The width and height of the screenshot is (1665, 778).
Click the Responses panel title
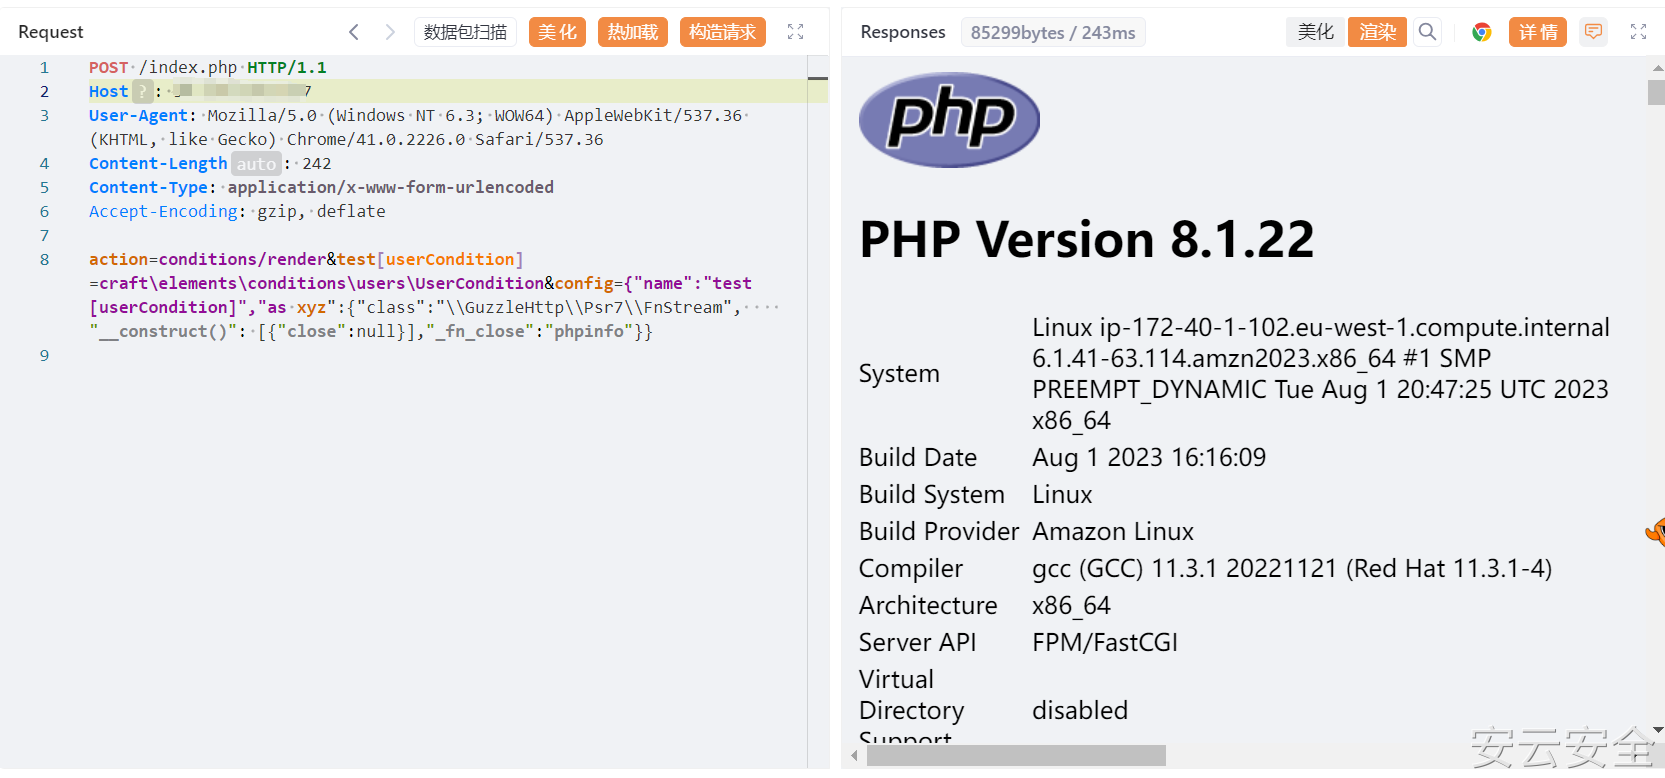click(x=903, y=32)
